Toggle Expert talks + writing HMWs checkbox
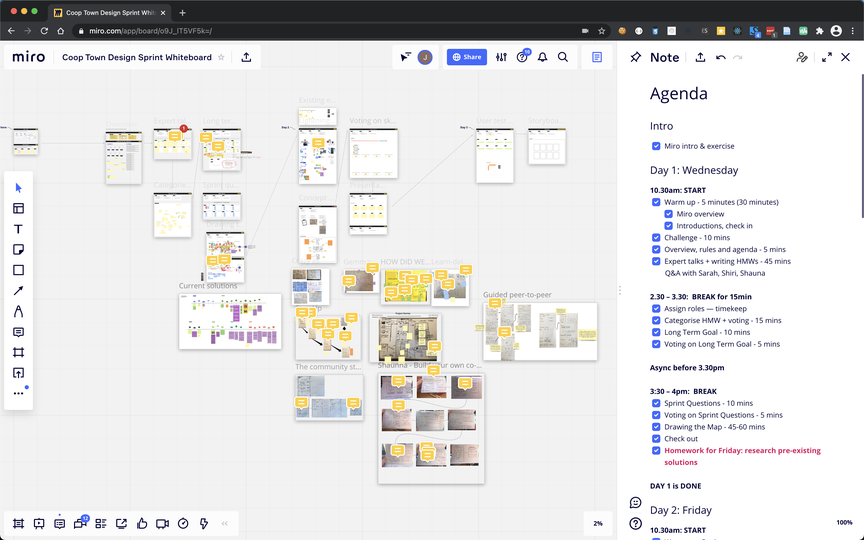The height and width of the screenshot is (540, 864). point(656,261)
